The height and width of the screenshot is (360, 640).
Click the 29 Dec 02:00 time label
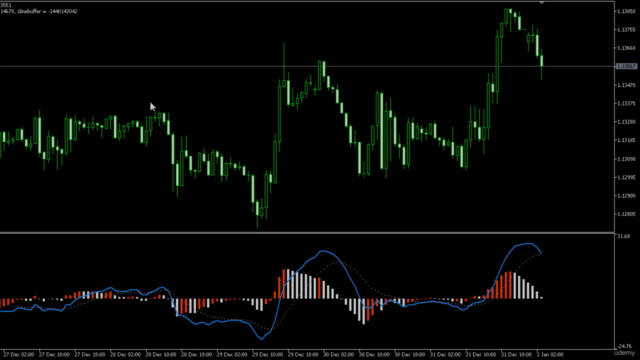pyautogui.click(x=232, y=355)
